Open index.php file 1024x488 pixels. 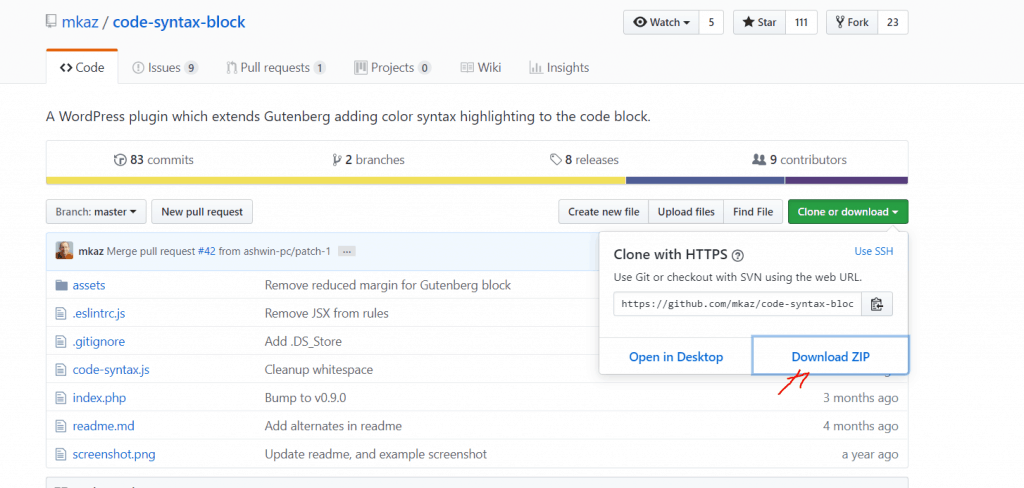click(x=99, y=398)
